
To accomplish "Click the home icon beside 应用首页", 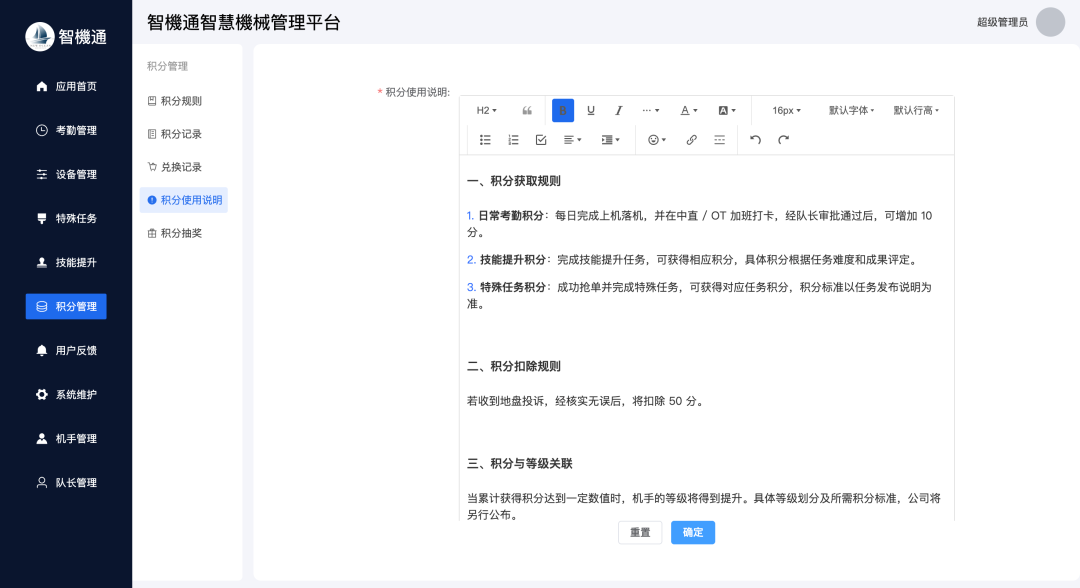I will tap(42, 86).
